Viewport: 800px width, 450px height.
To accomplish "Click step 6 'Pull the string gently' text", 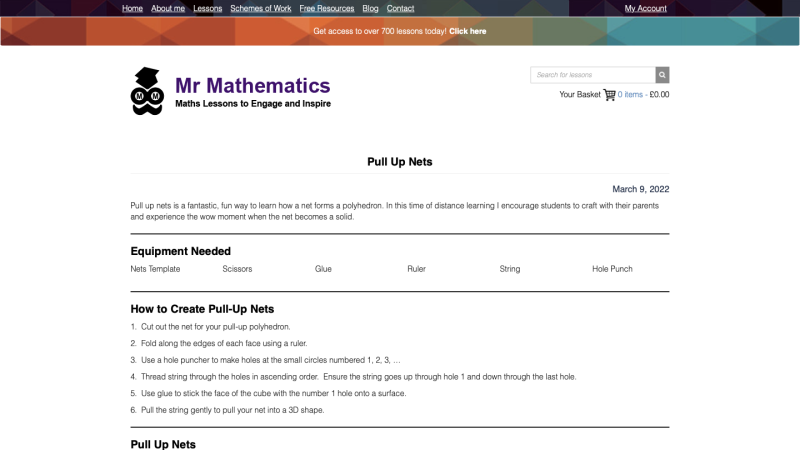I will pyautogui.click(x=232, y=410).
